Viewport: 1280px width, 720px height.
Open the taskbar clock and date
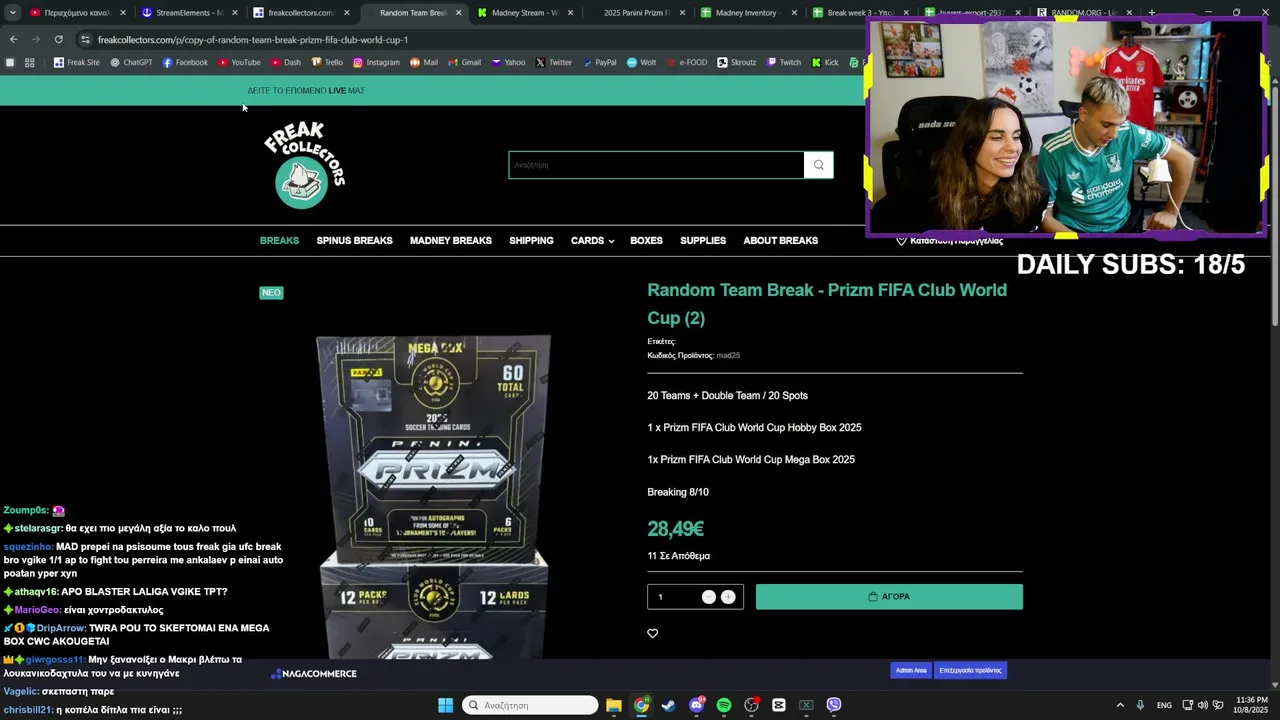1251,705
